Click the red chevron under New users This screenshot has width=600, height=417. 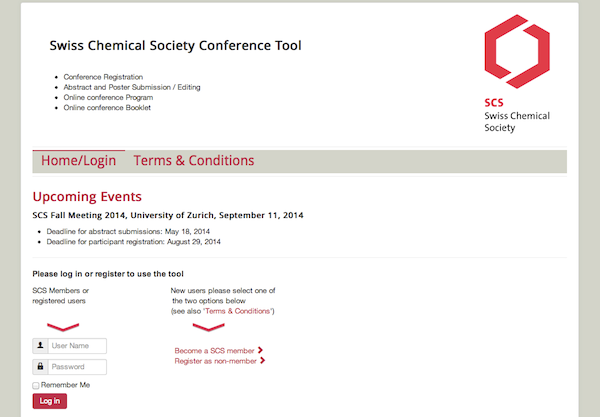coord(209,327)
